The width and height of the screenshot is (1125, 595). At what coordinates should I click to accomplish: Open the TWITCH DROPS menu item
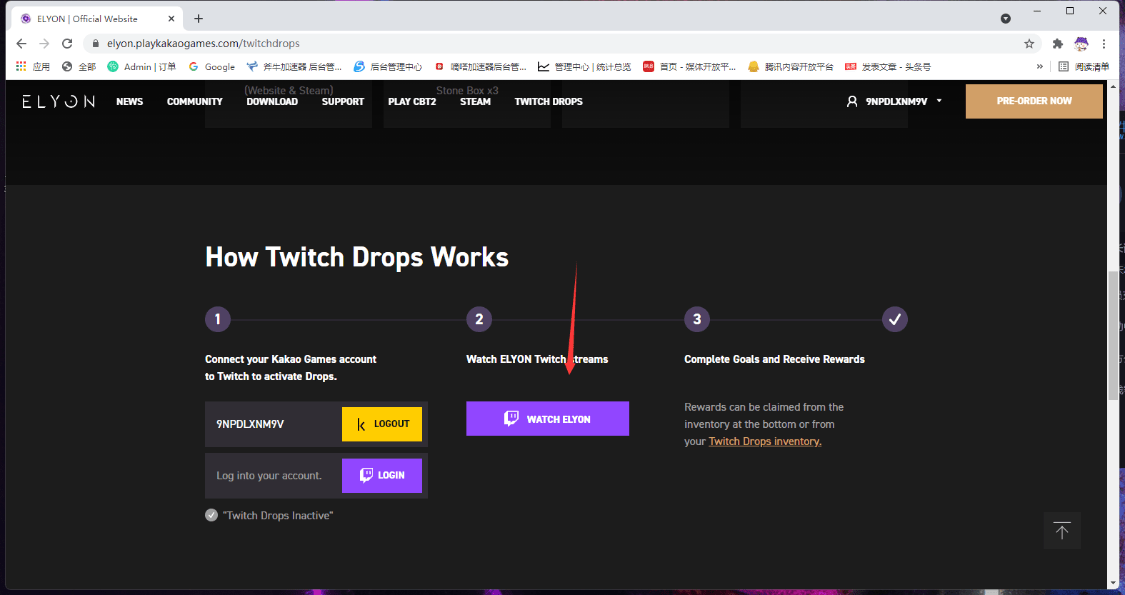click(548, 101)
